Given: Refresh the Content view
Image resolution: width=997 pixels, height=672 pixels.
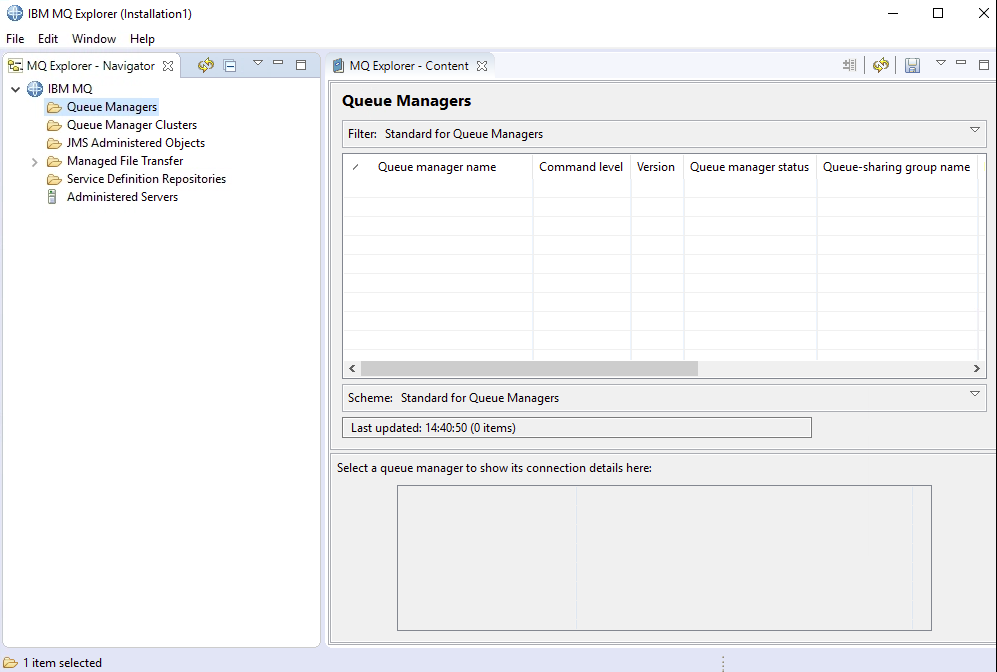Looking at the screenshot, I should (881, 65).
